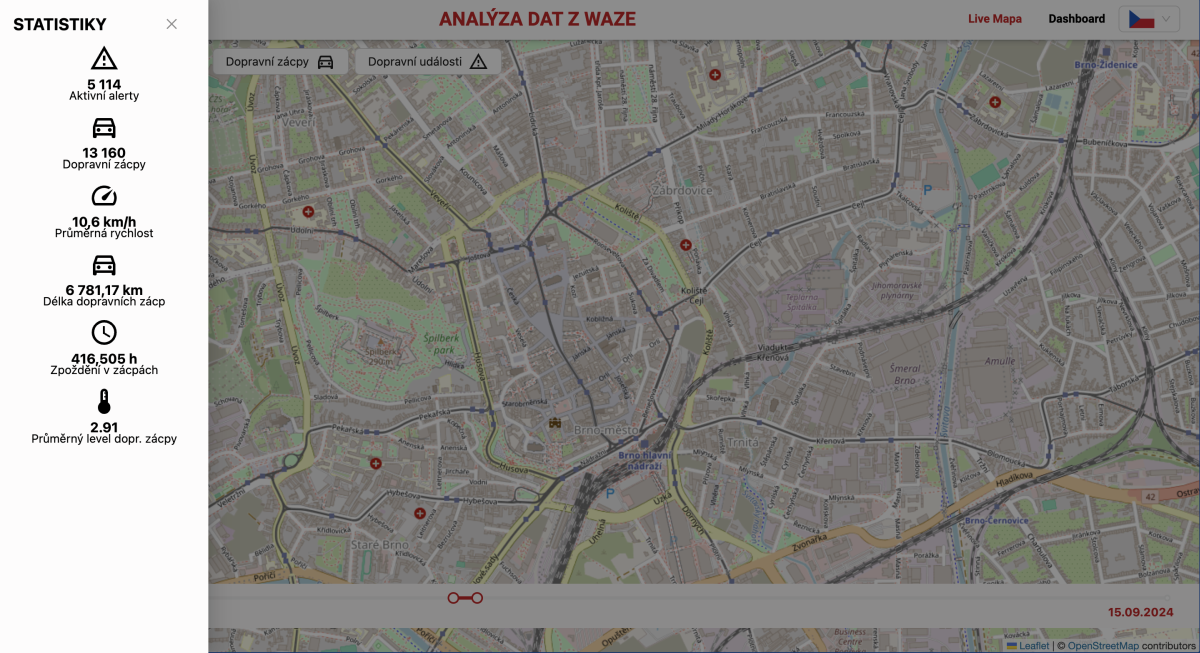Click hospital marker below Hybešova street

click(x=419, y=513)
